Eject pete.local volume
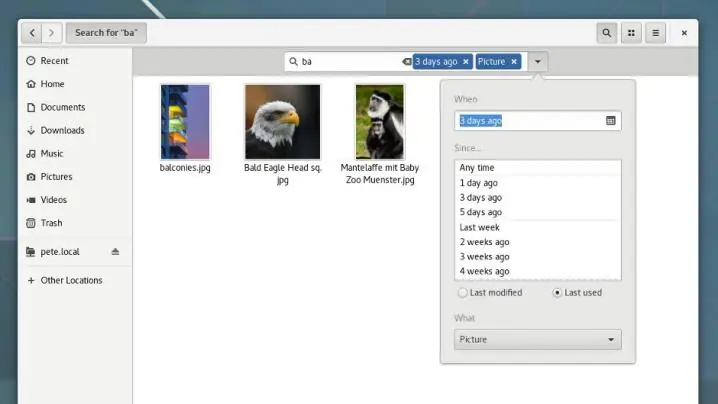This screenshot has height=404, width=718. pyautogui.click(x=115, y=251)
